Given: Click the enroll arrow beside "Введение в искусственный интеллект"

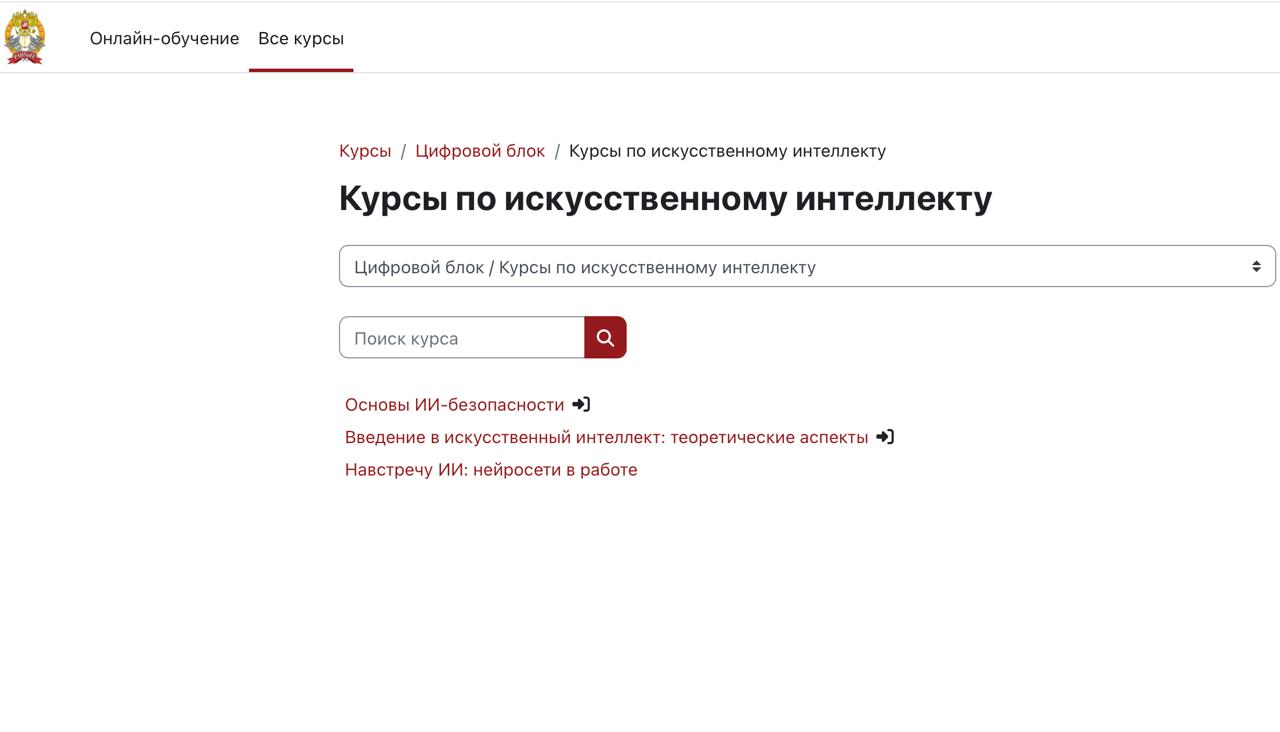Looking at the screenshot, I should [x=884, y=436].
